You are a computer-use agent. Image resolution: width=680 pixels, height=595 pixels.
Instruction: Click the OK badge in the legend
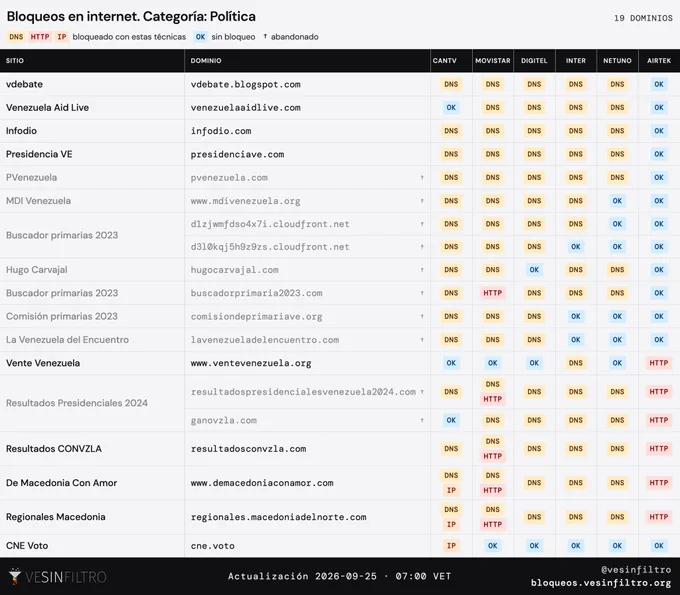point(200,37)
